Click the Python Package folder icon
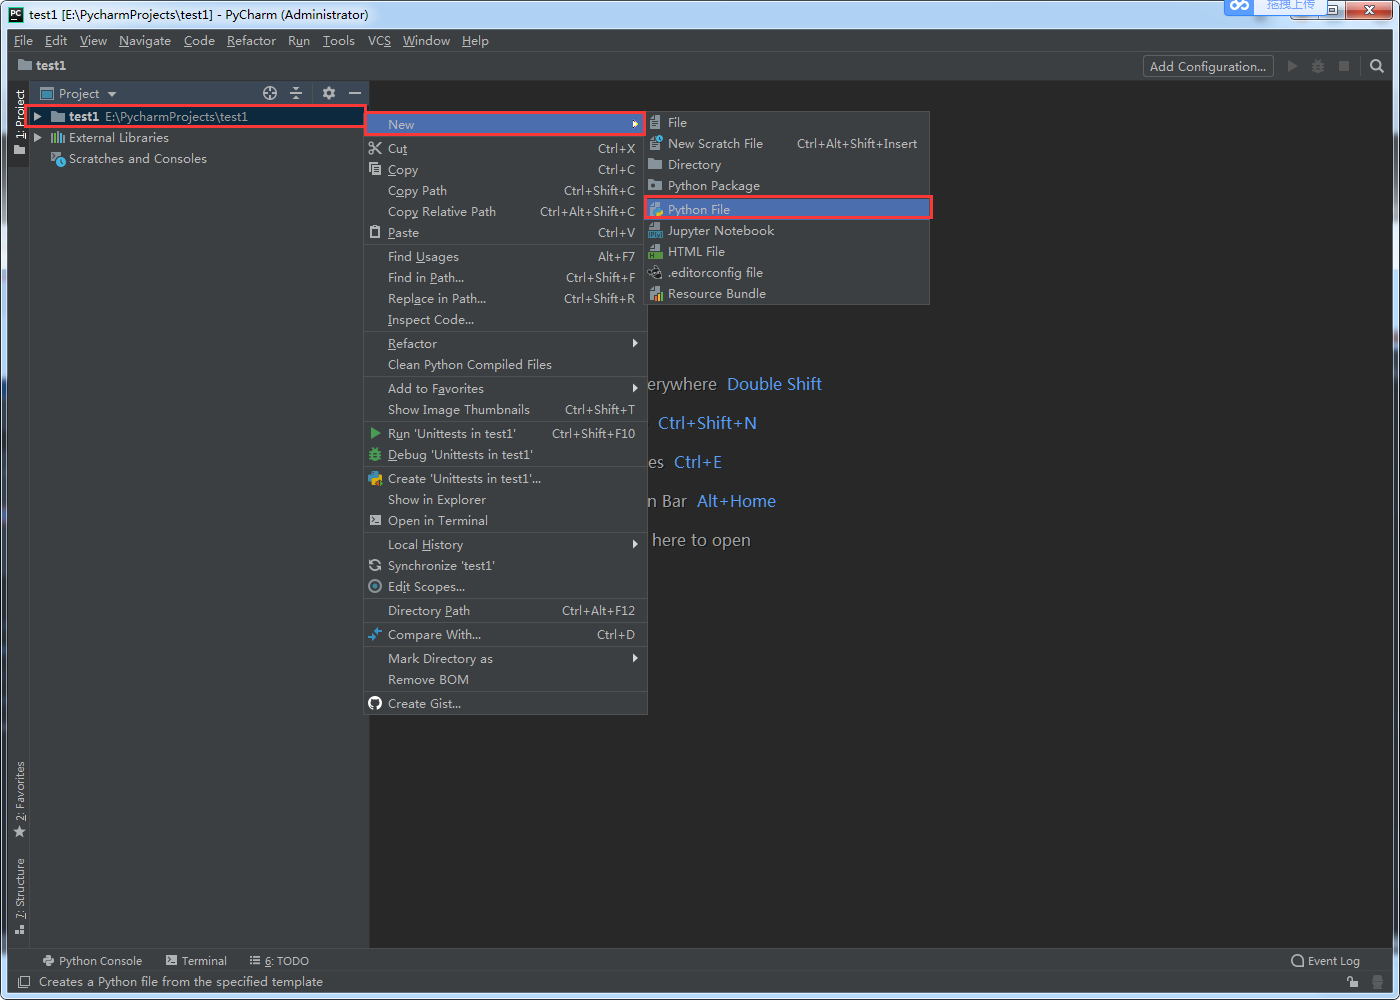The height and width of the screenshot is (1000, 1400). point(655,185)
